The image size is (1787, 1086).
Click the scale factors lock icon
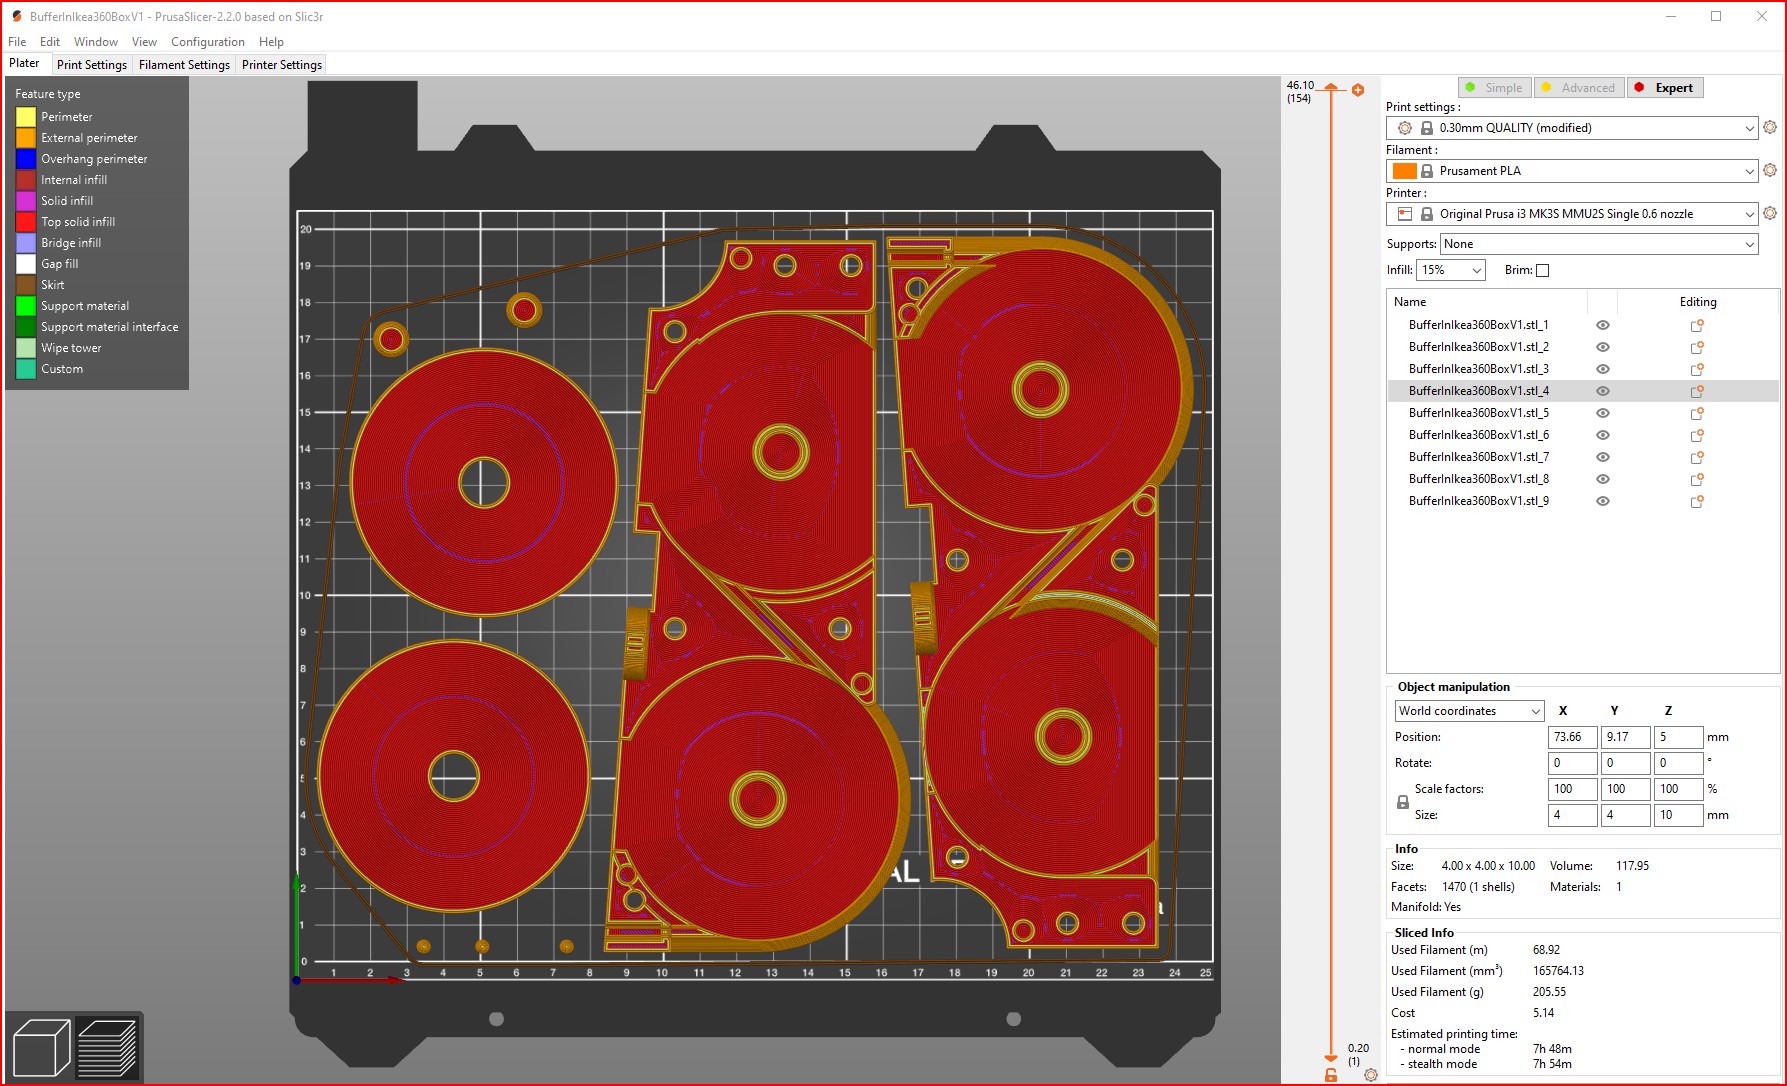(x=1403, y=802)
